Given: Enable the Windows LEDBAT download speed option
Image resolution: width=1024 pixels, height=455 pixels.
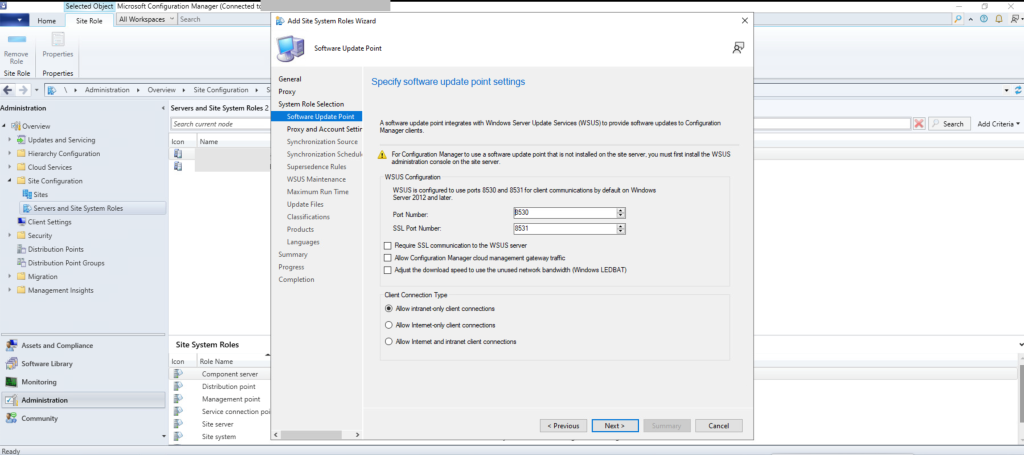Looking at the screenshot, I should (388, 270).
